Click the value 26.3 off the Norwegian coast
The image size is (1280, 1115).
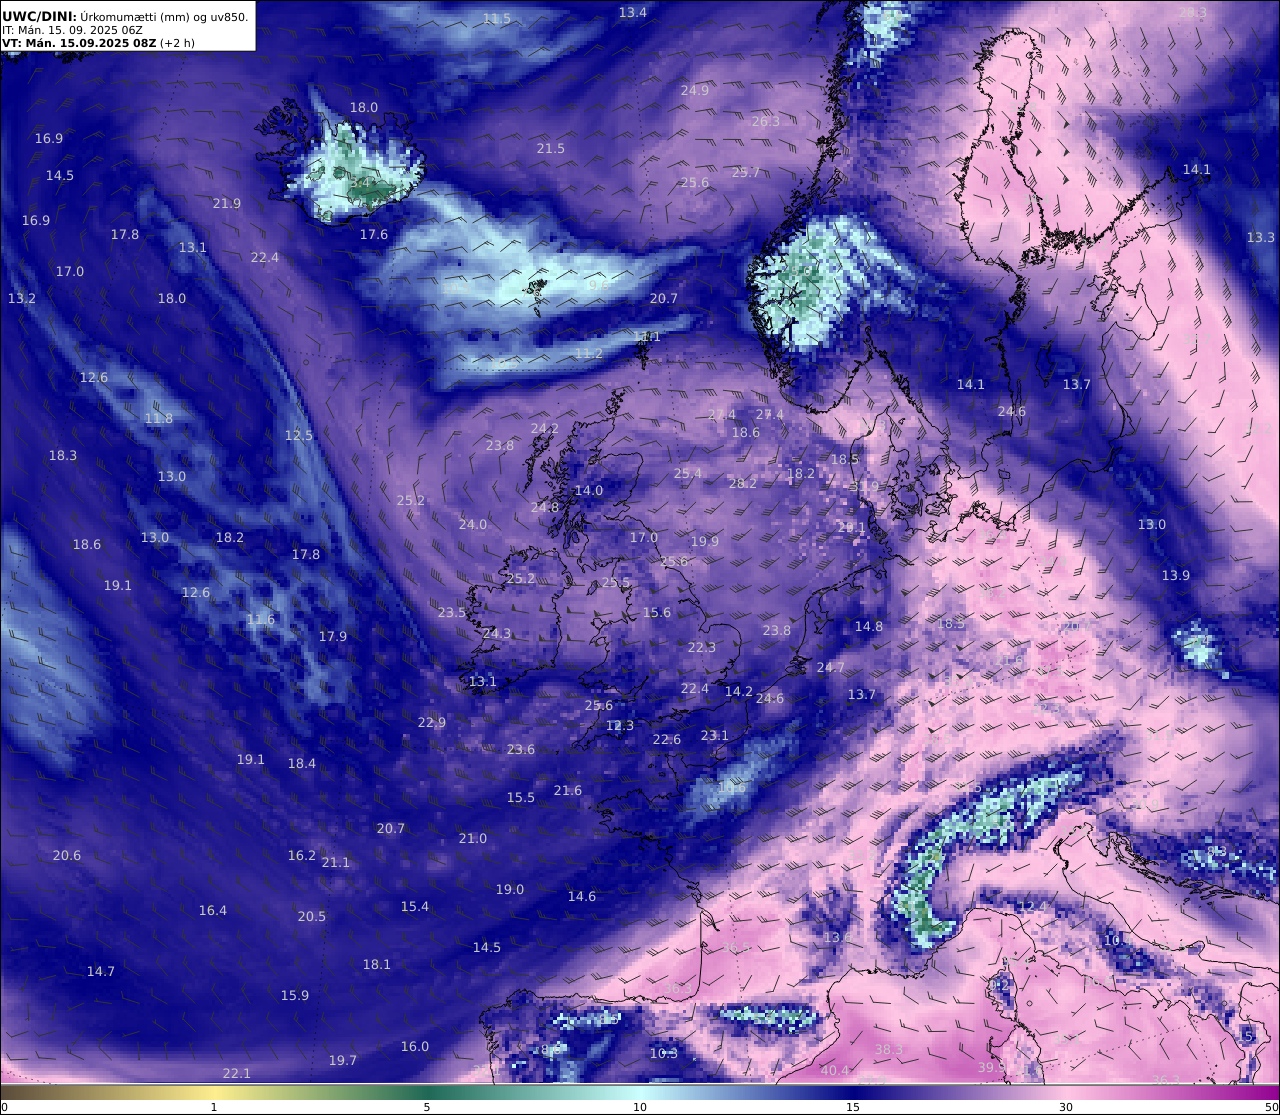click(x=766, y=121)
